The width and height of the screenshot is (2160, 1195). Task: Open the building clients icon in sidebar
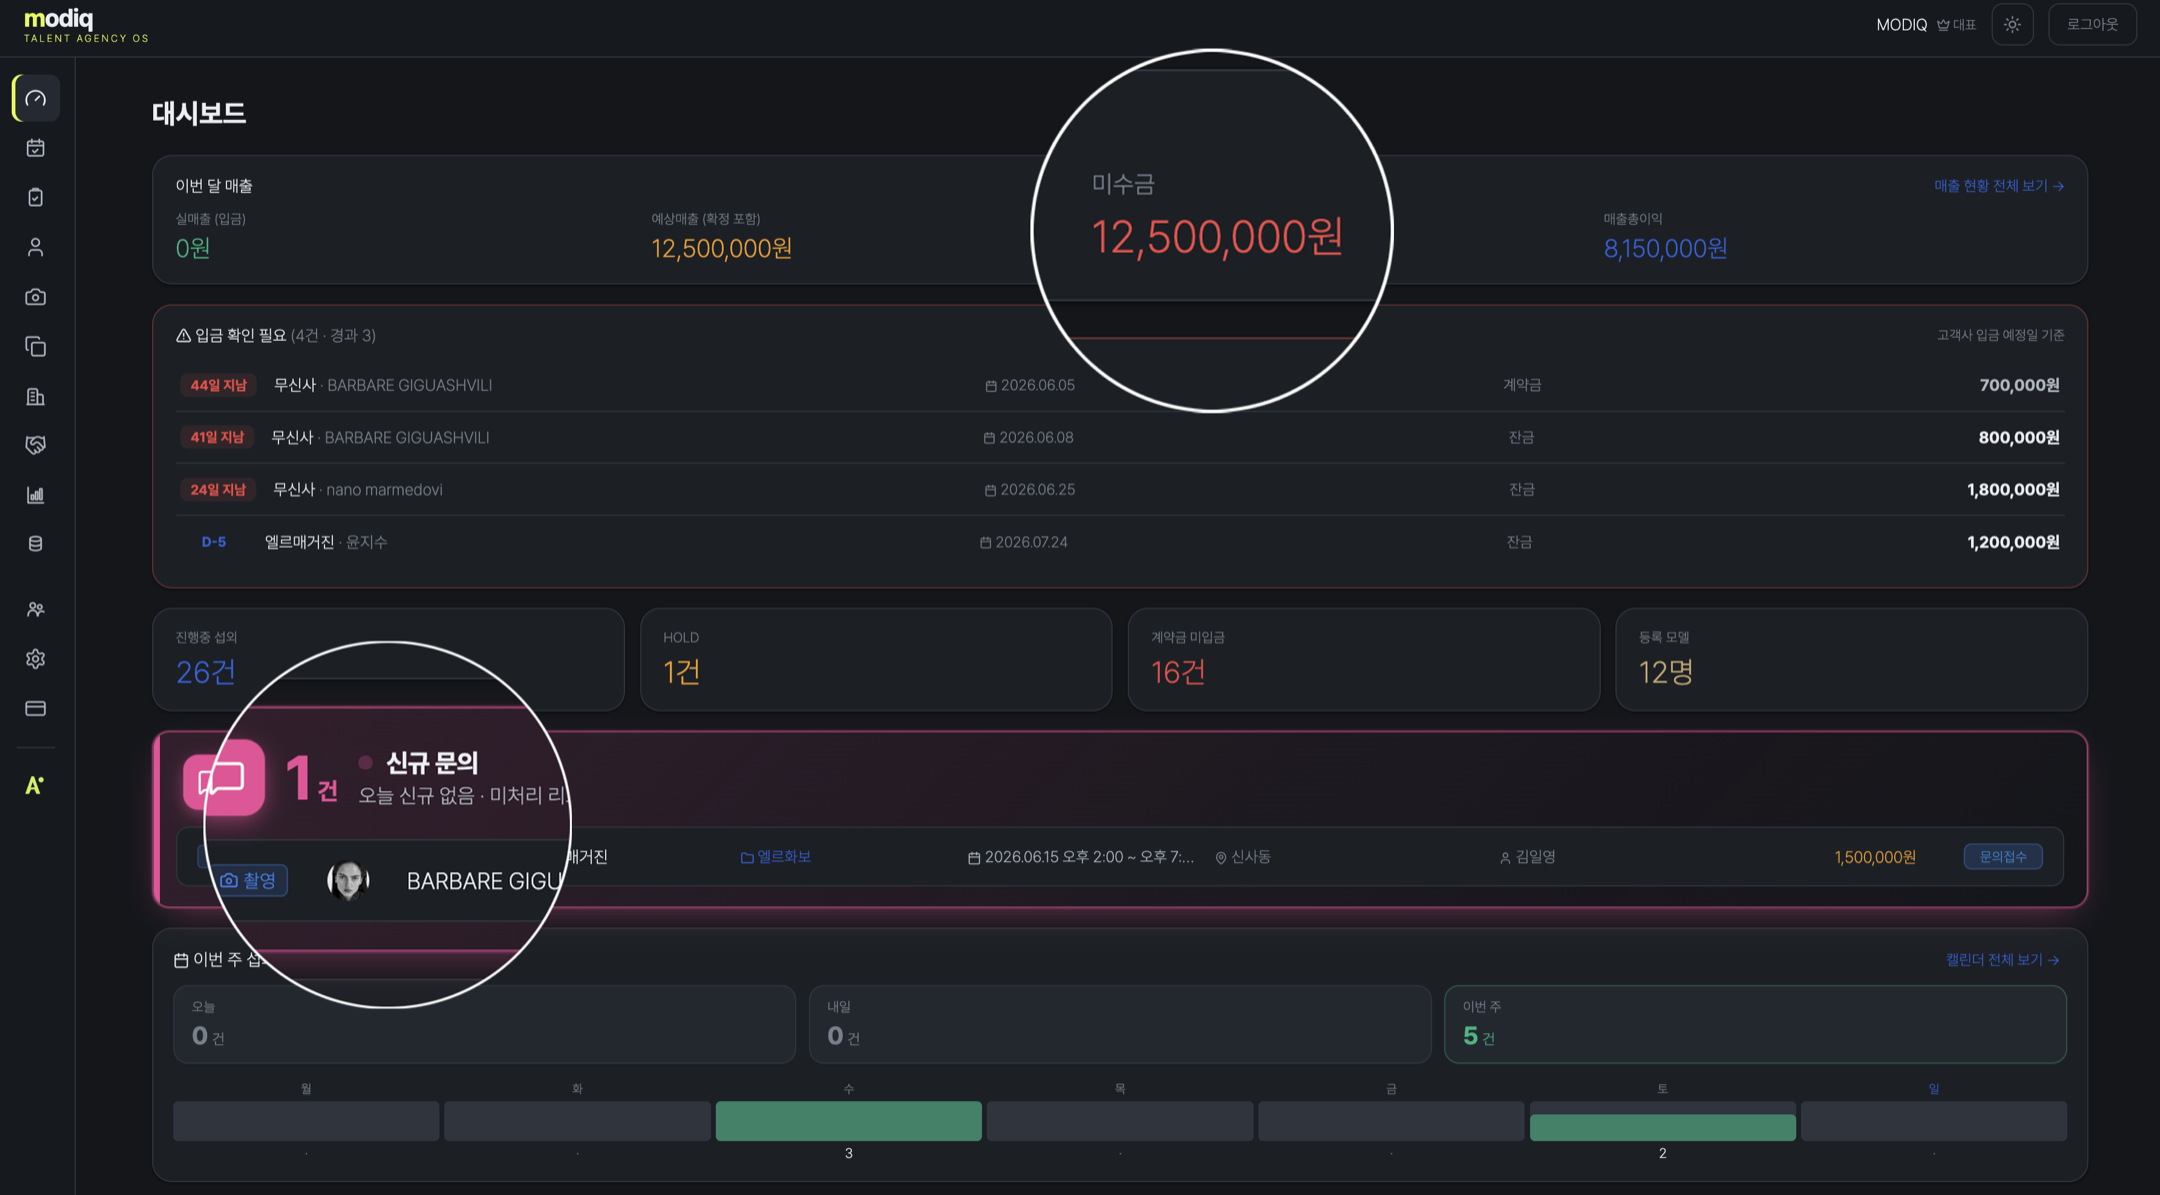click(36, 397)
